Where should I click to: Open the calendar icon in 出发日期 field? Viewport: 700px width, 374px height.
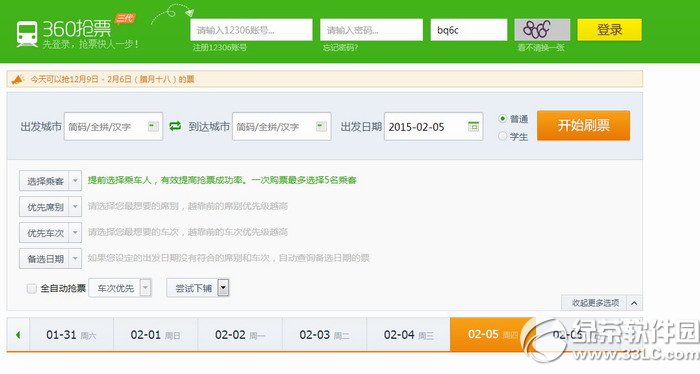point(473,127)
